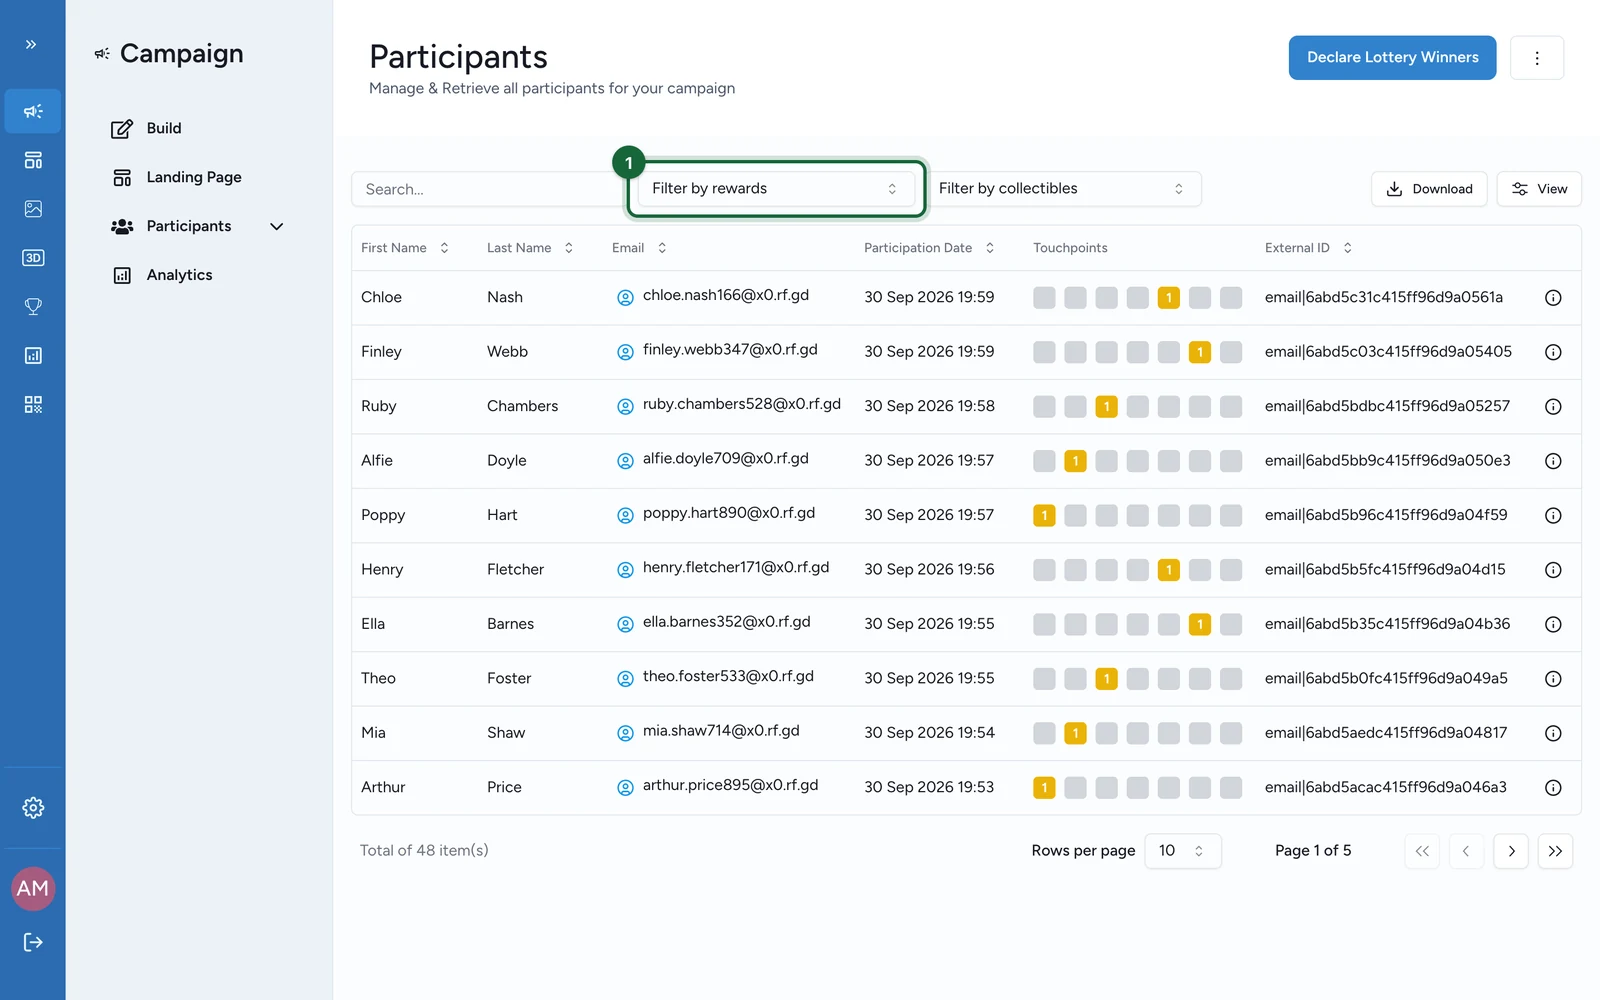The width and height of the screenshot is (1600, 1000).
Task: Open the three-dot more options menu
Action: pyautogui.click(x=1537, y=58)
